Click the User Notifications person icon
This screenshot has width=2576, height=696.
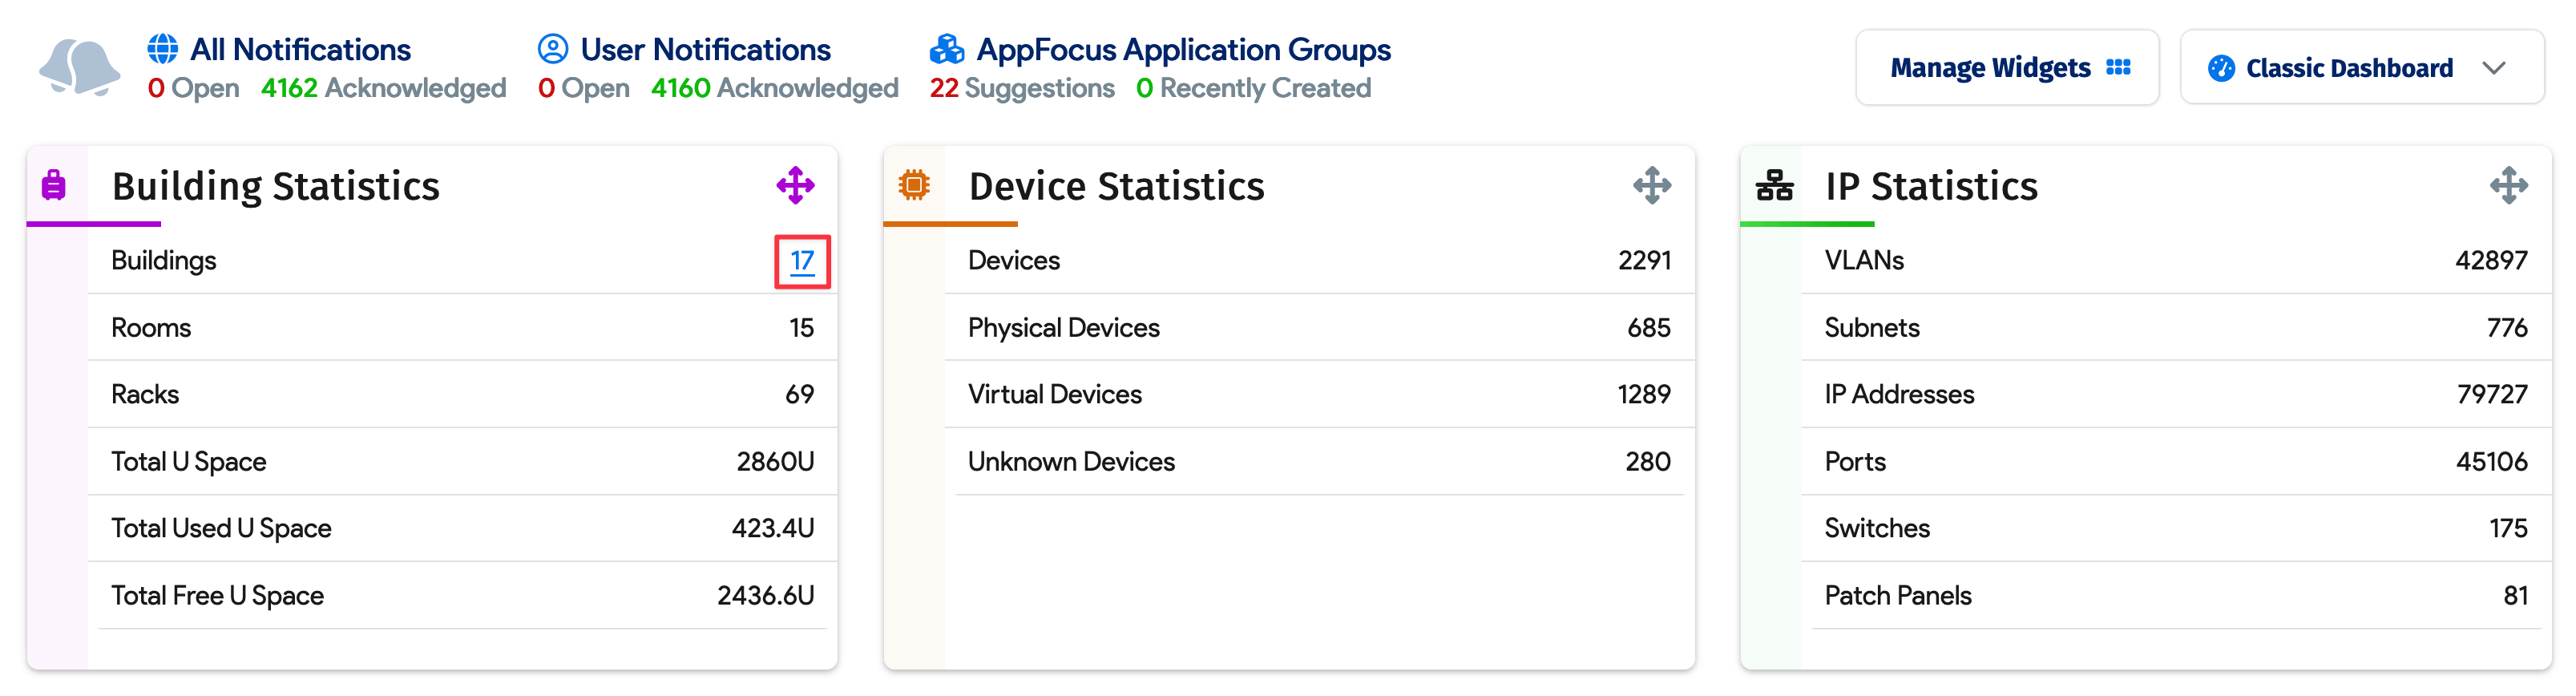coord(552,49)
